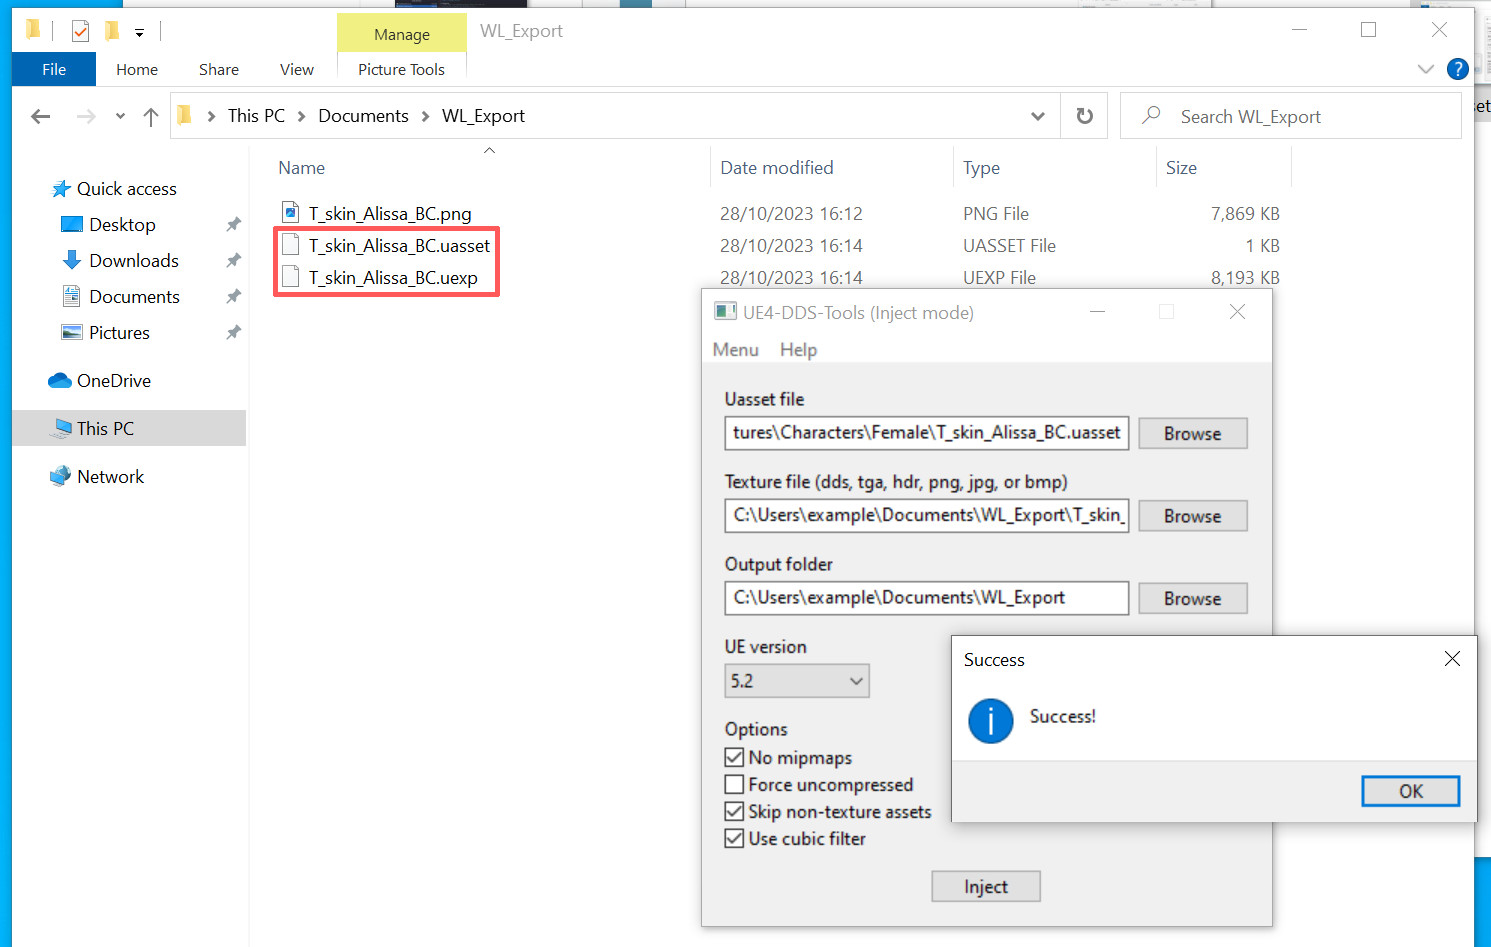1491x947 pixels.
Task: Open Explorer help question mark icon
Action: pyautogui.click(x=1458, y=69)
